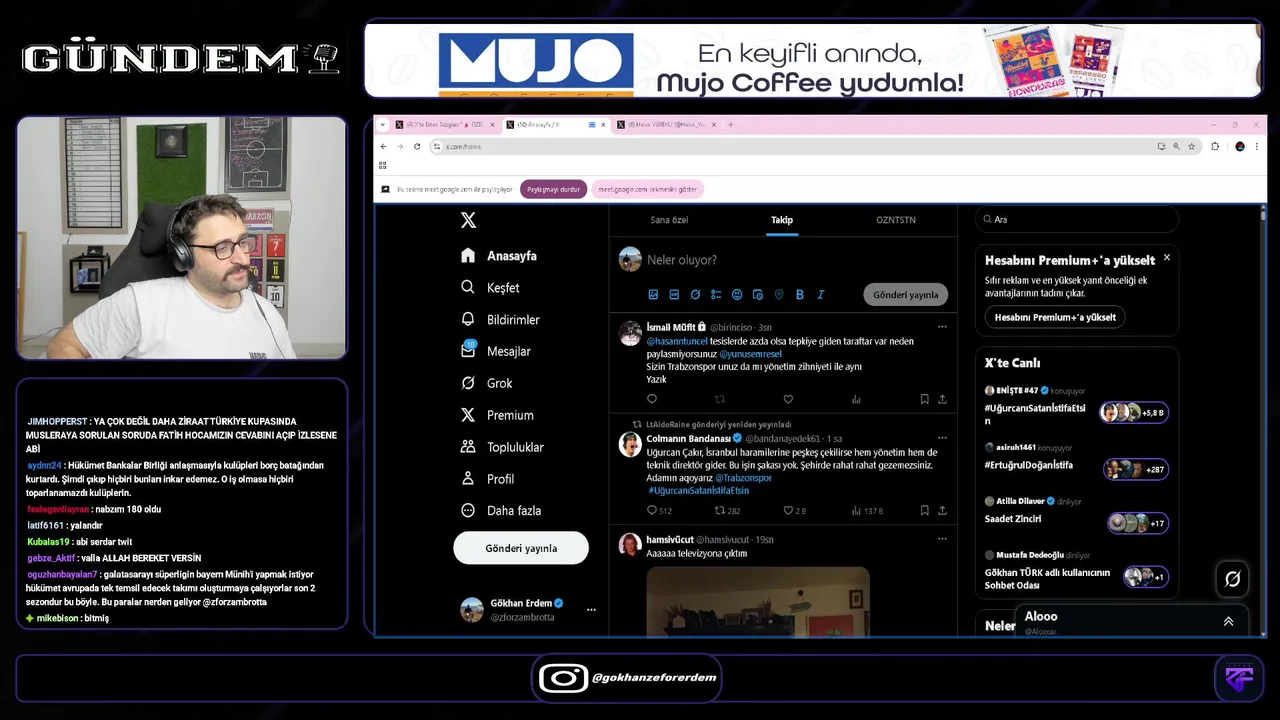The width and height of the screenshot is (1280, 720).
Task: Open Mesajlar in the sidebar
Action: pos(496,351)
